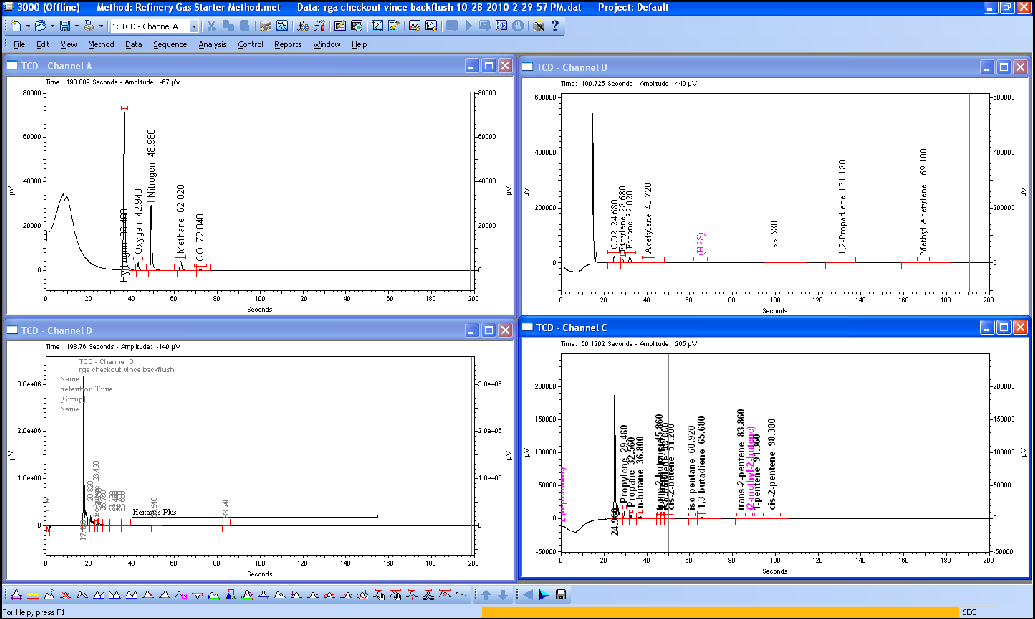Open the Data menu
This screenshot has height=619, width=1035.
(133, 44)
